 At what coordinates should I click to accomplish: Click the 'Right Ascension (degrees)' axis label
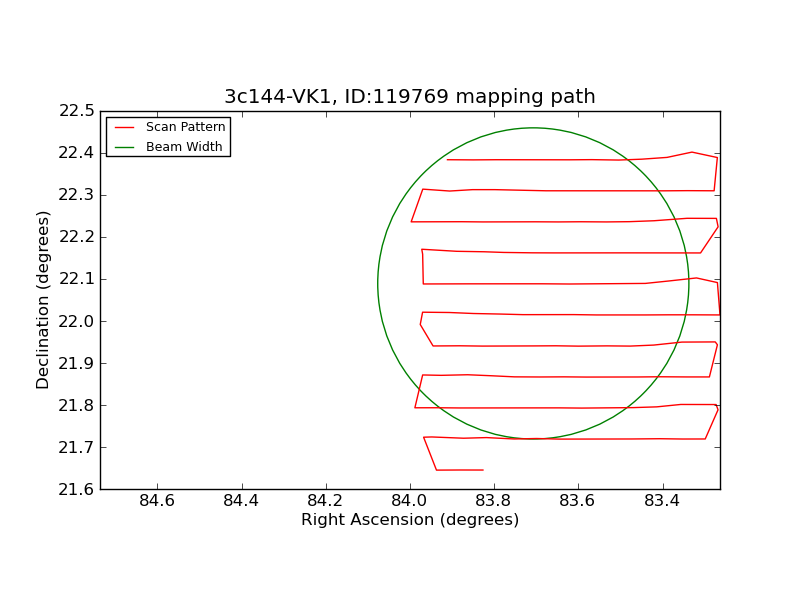coord(410,519)
